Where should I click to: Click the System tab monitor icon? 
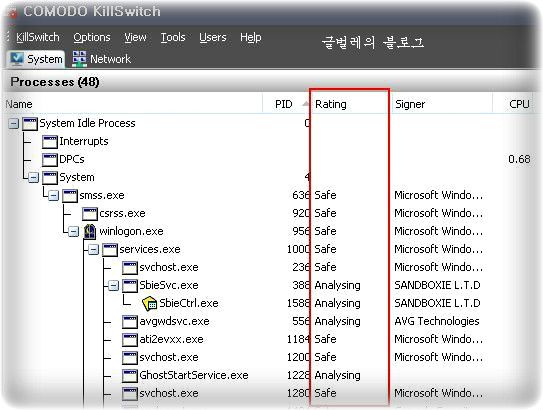pyautogui.click(x=17, y=59)
